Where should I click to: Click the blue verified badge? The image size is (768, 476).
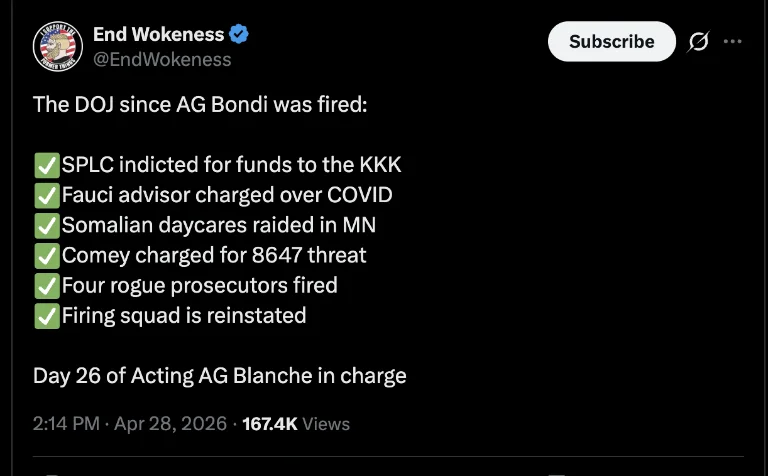pos(239,34)
